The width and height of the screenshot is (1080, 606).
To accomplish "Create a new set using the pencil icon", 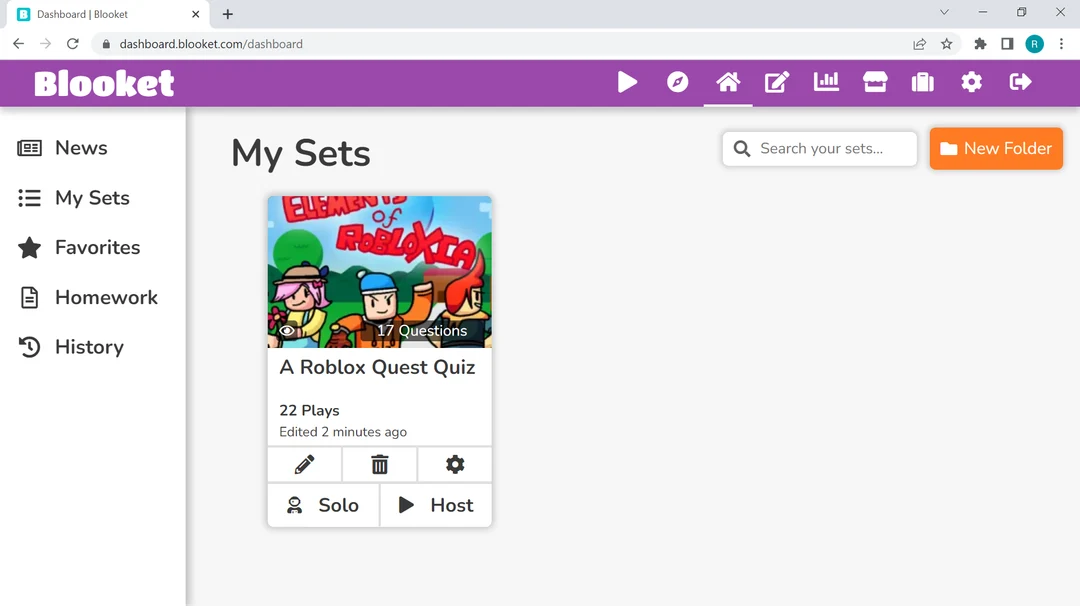I will [x=777, y=83].
